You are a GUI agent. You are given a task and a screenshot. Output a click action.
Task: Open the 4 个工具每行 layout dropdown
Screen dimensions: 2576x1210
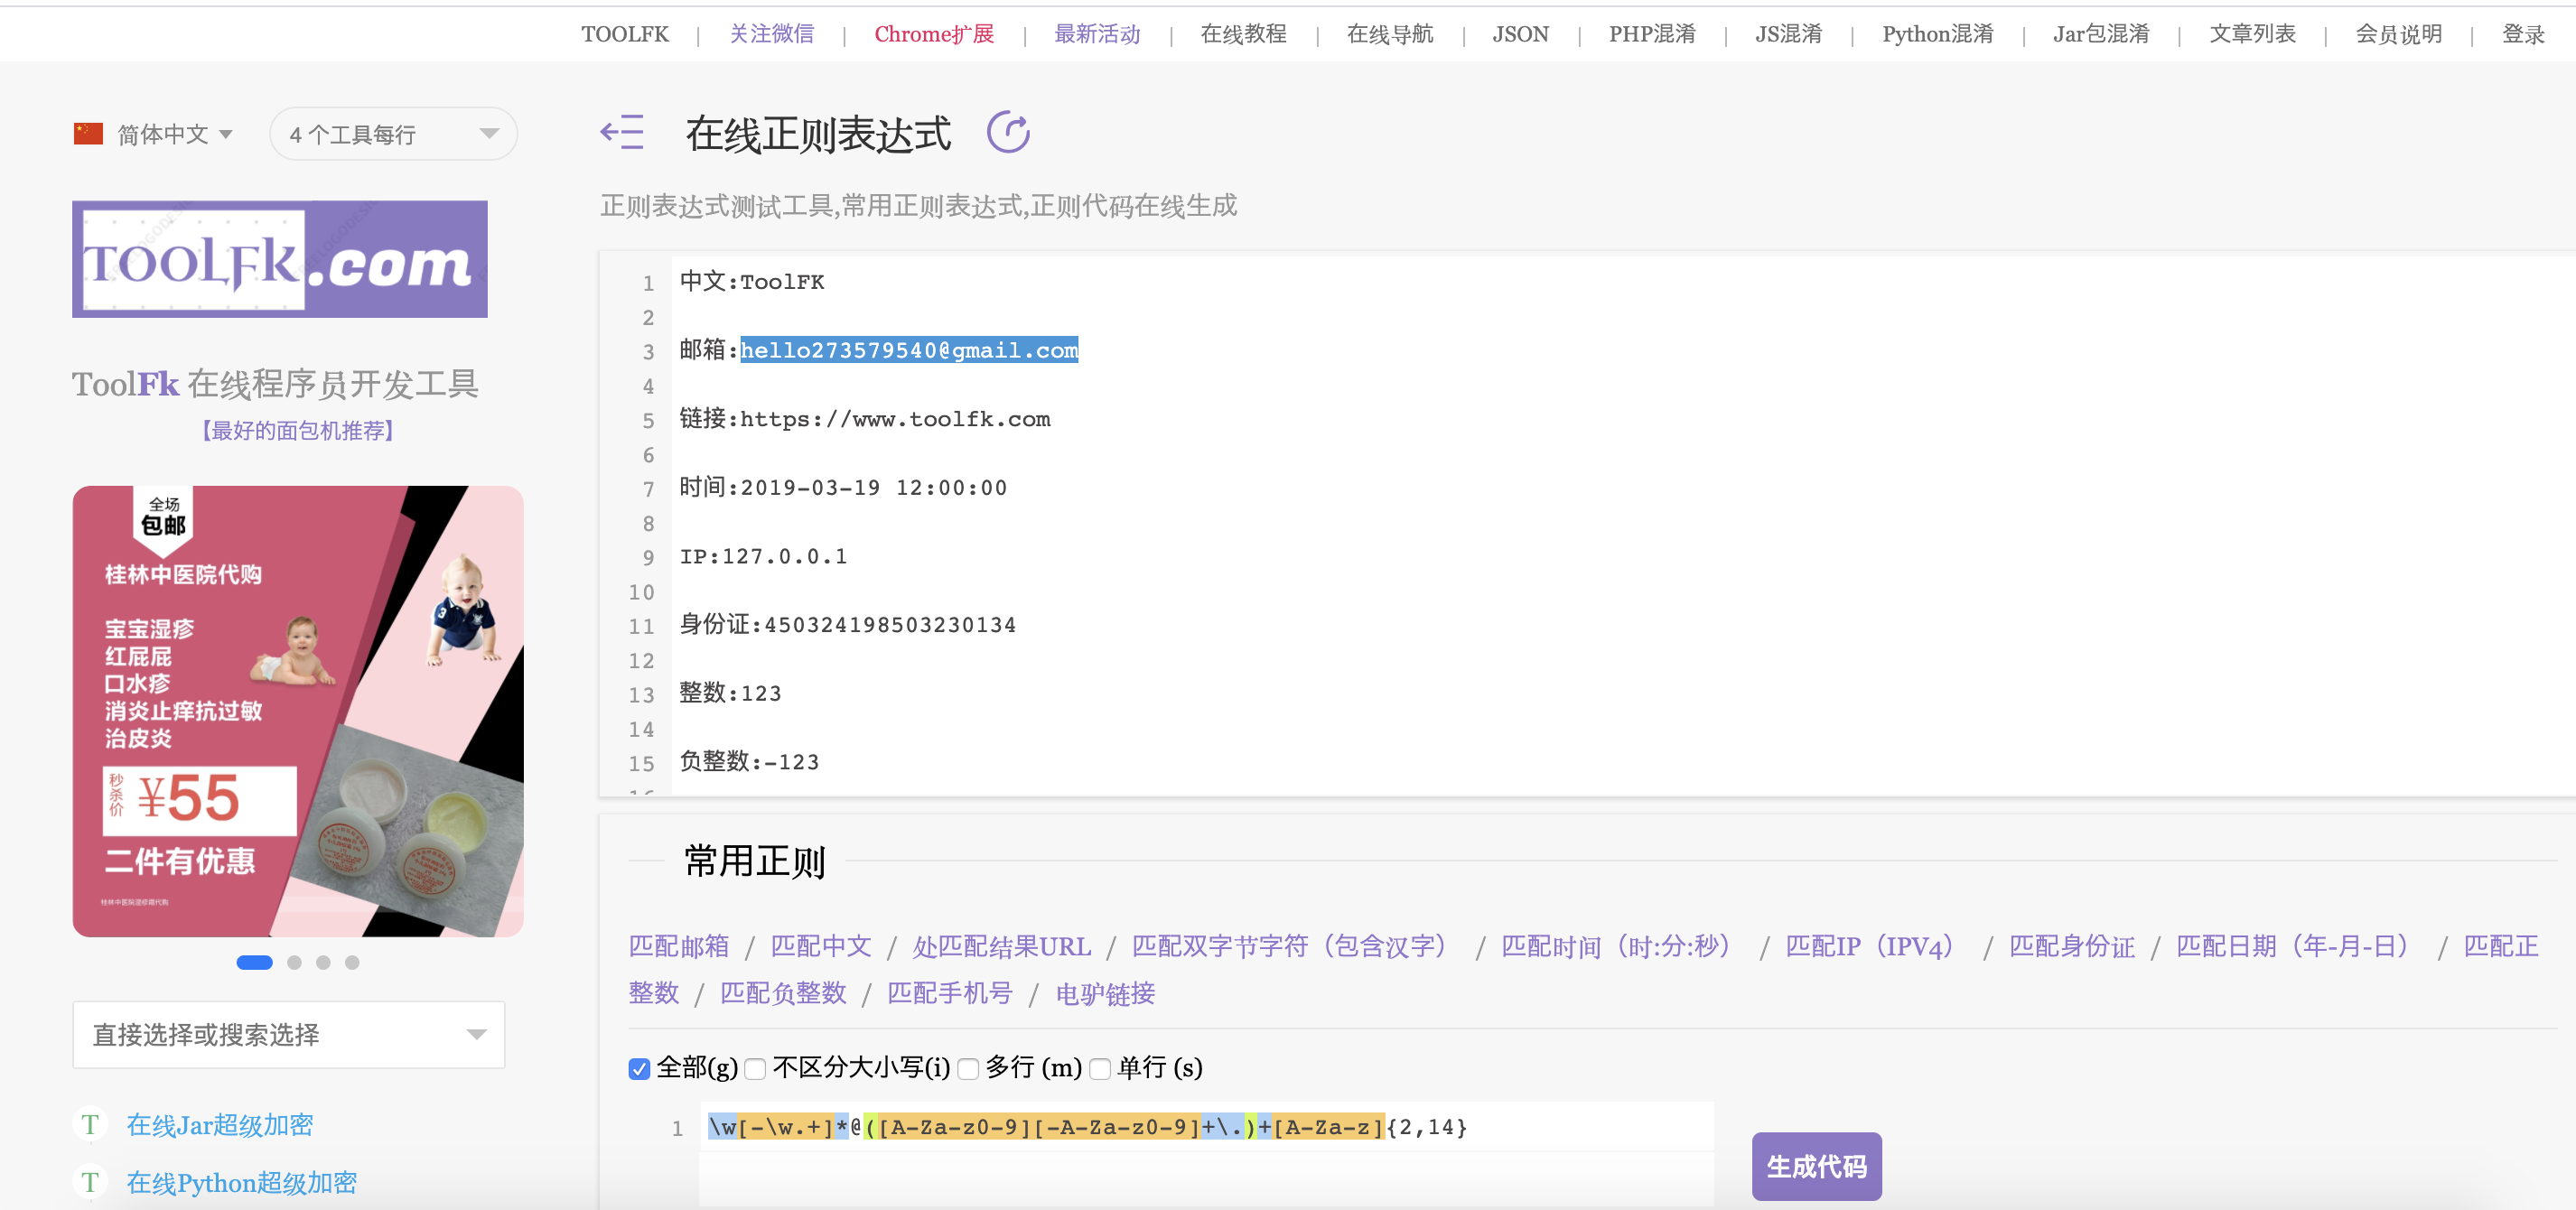[x=393, y=133]
